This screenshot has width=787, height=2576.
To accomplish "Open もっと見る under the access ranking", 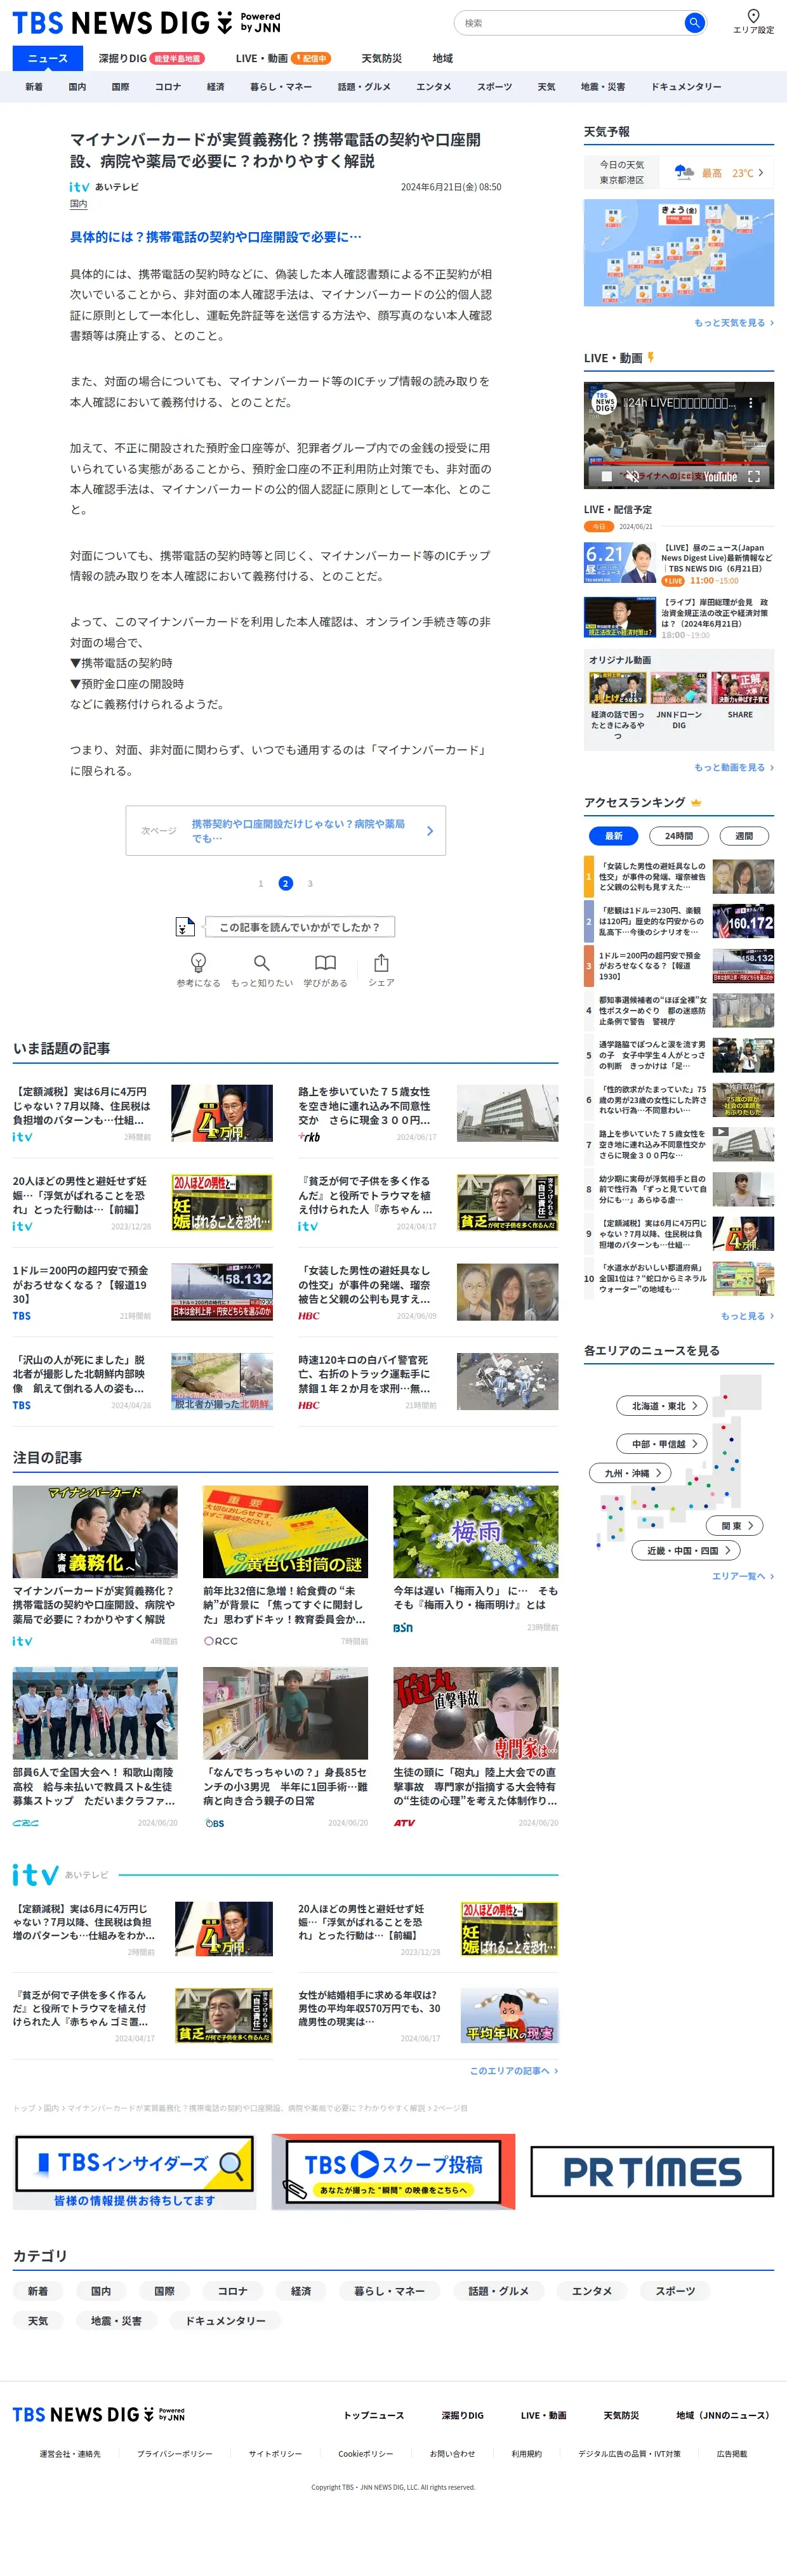I will click(747, 1315).
